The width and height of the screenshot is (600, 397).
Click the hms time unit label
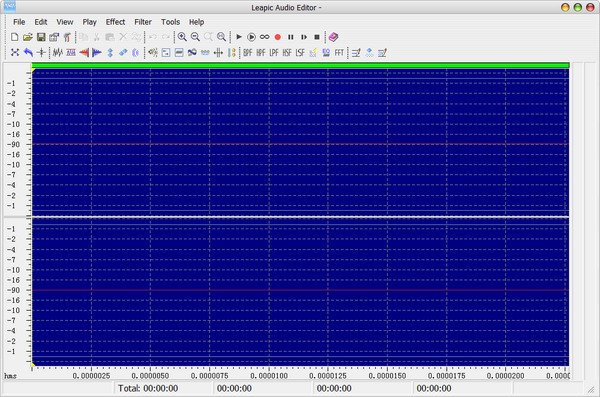10,376
